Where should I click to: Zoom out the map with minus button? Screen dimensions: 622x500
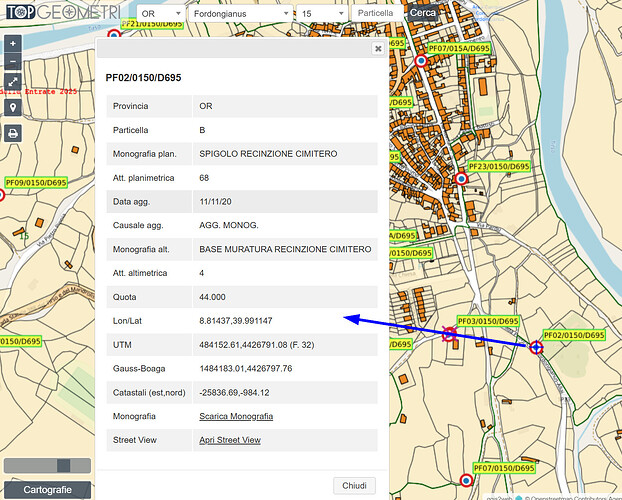coord(13,61)
